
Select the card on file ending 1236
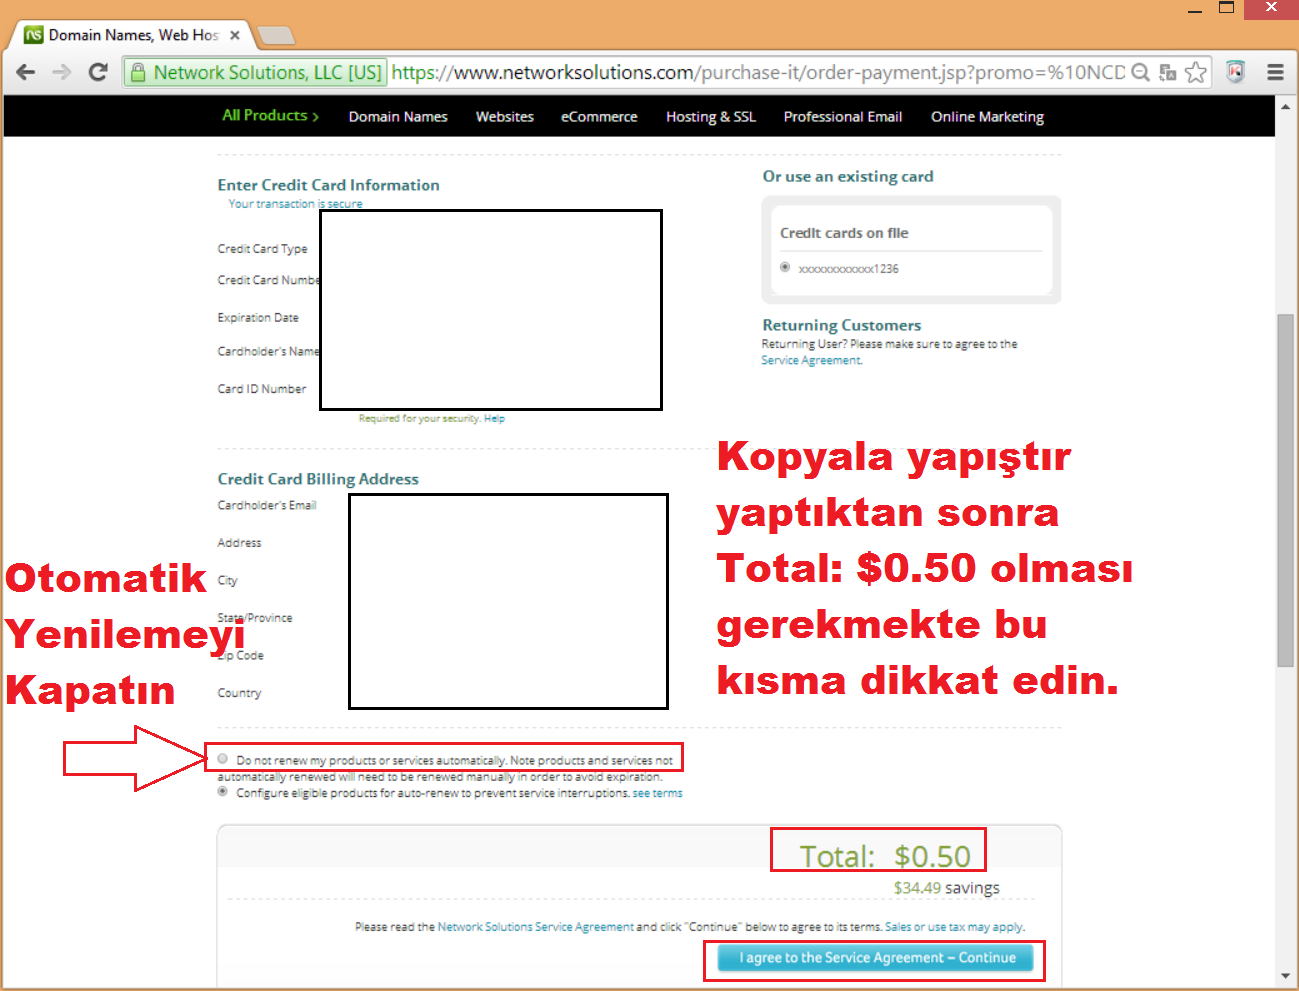click(785, 267)
